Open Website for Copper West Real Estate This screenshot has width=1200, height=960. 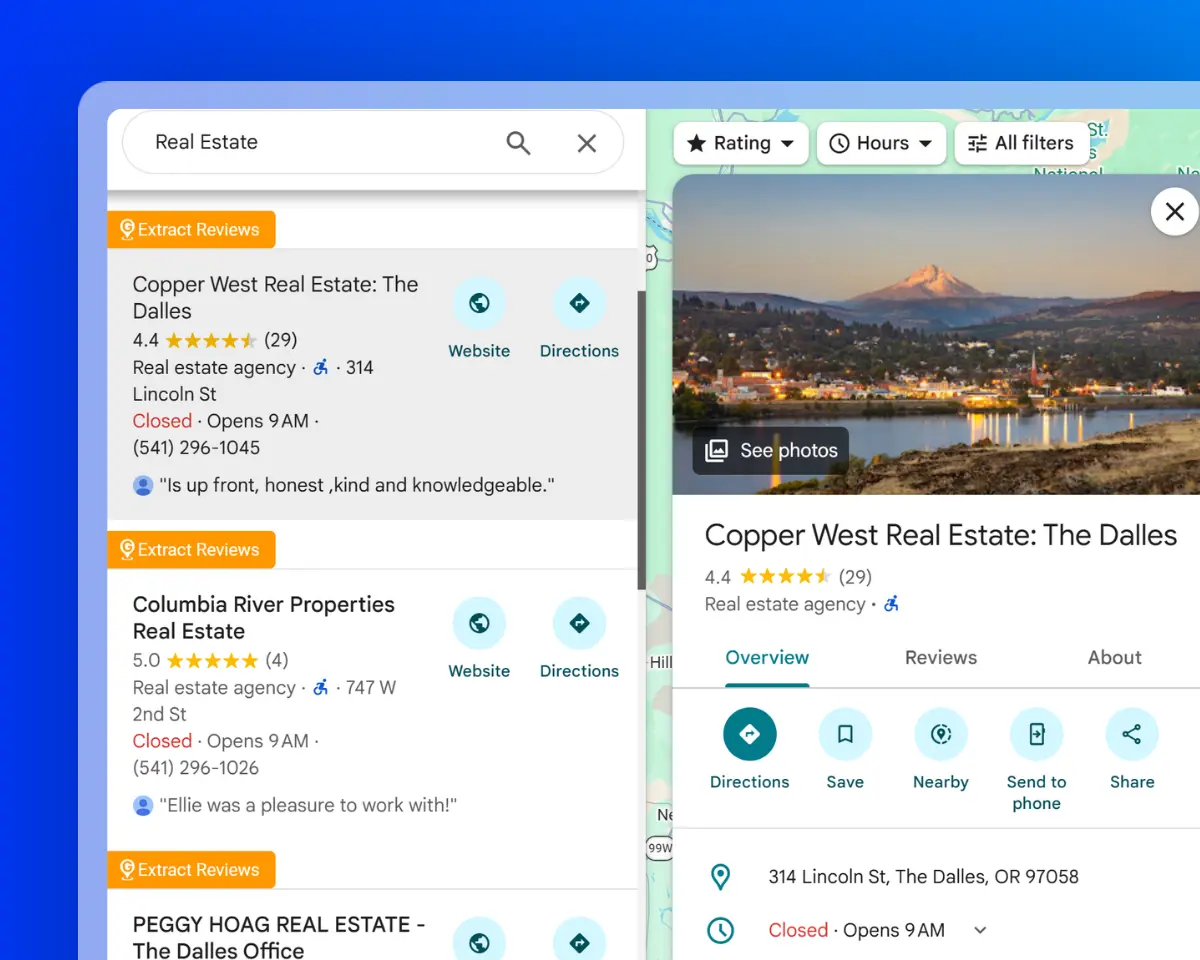[x=479, y=304]
